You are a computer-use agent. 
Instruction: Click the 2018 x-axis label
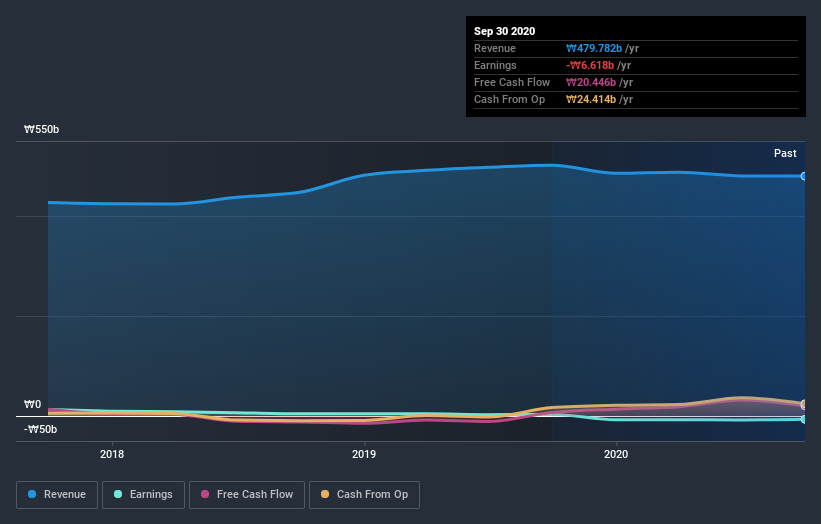(112, 454)
